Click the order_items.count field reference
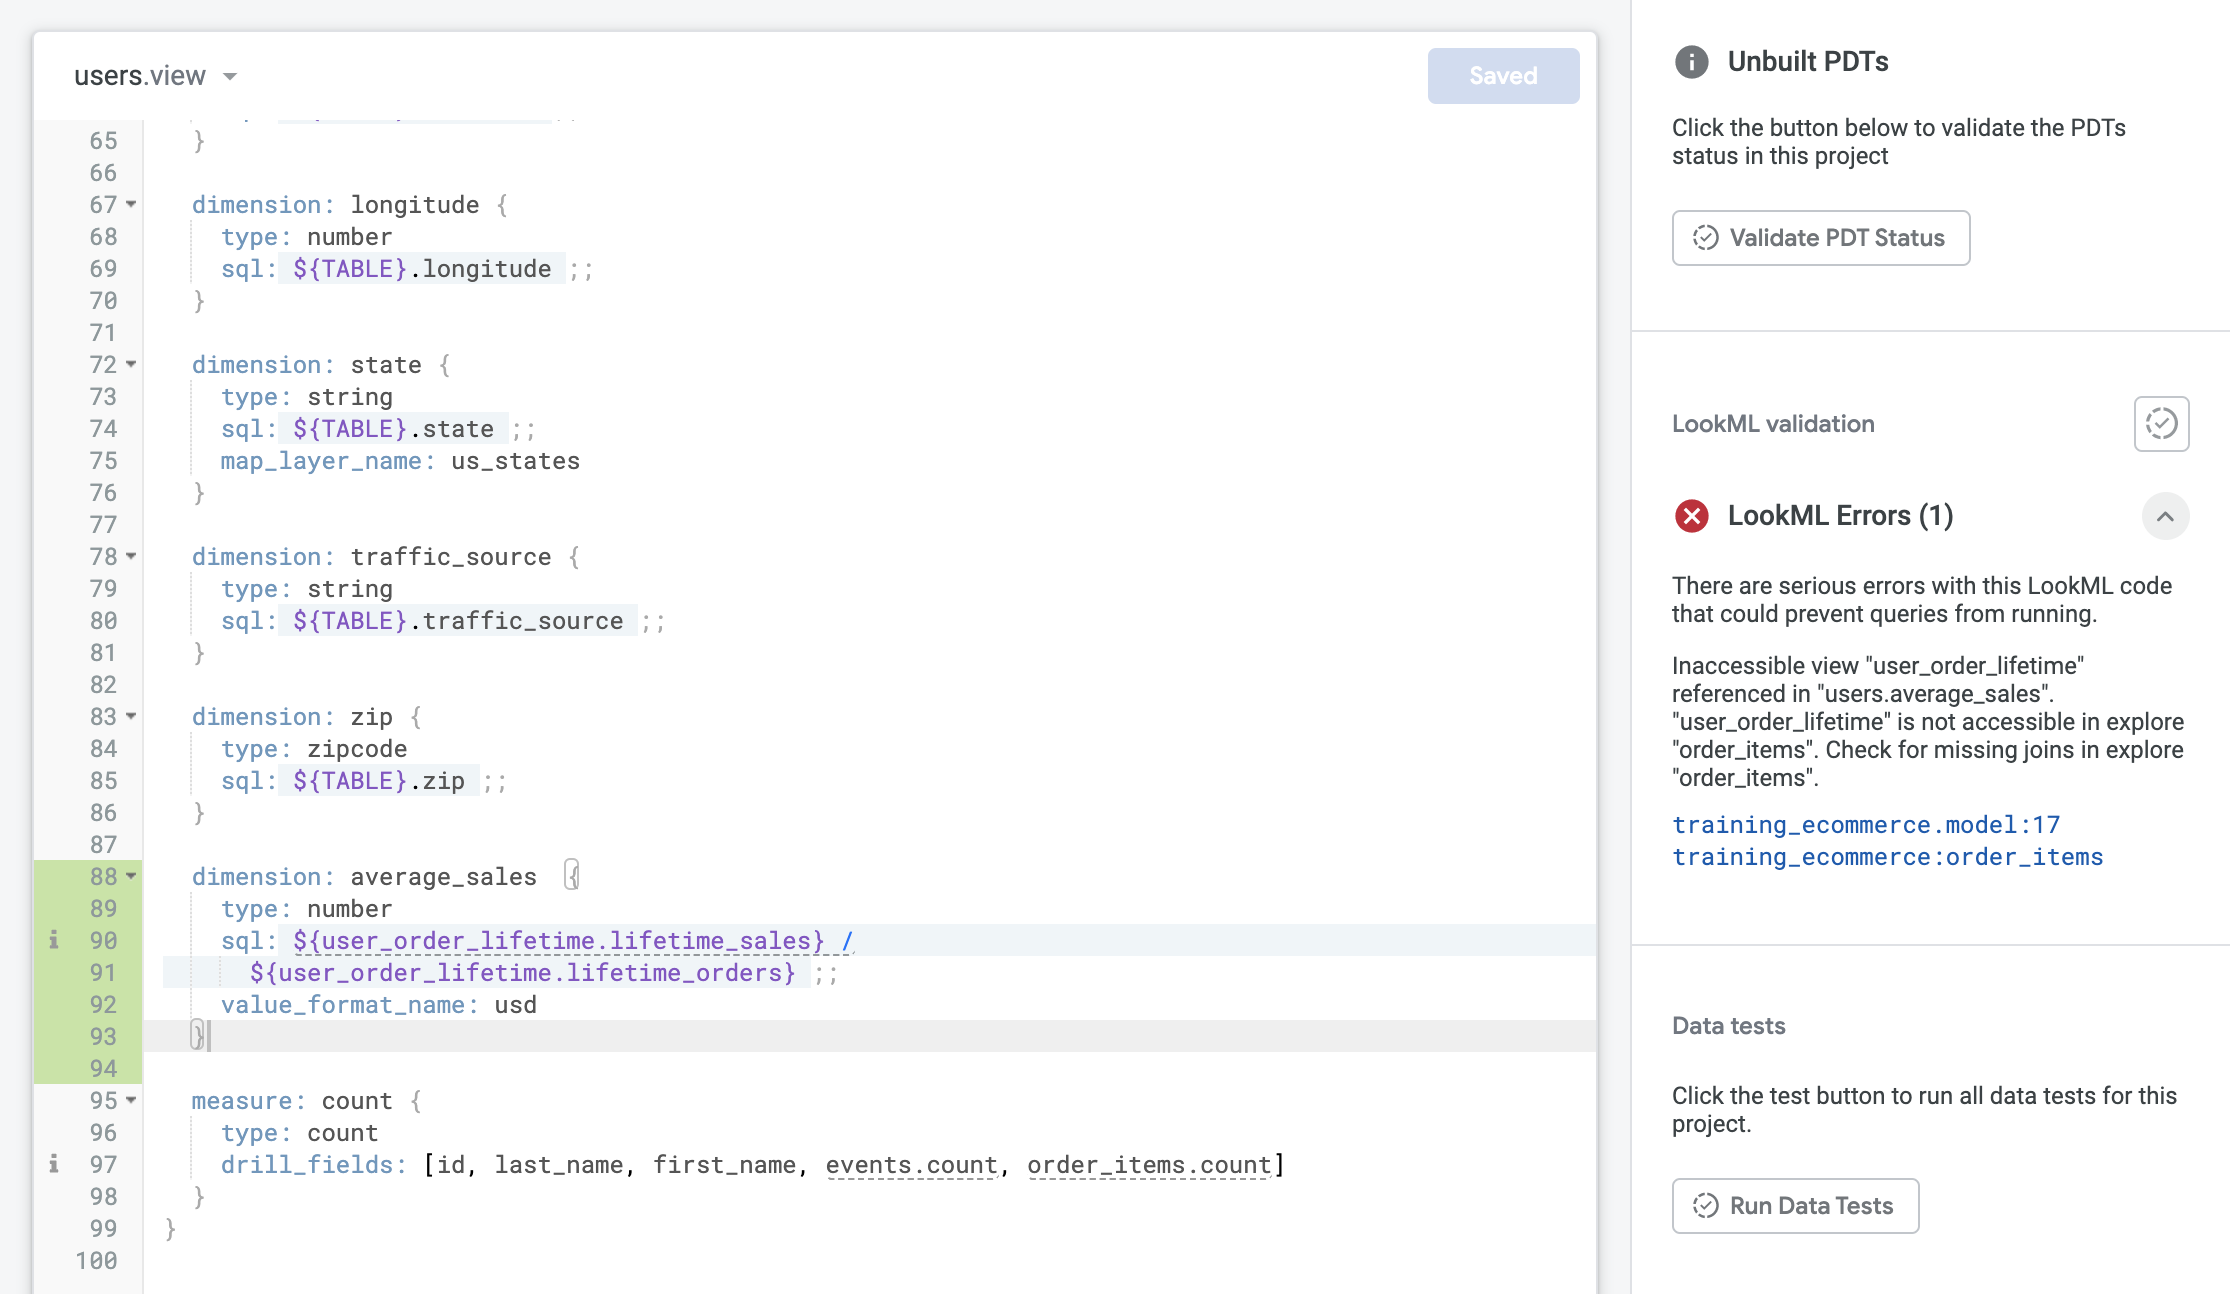 pos(1148,1165)
